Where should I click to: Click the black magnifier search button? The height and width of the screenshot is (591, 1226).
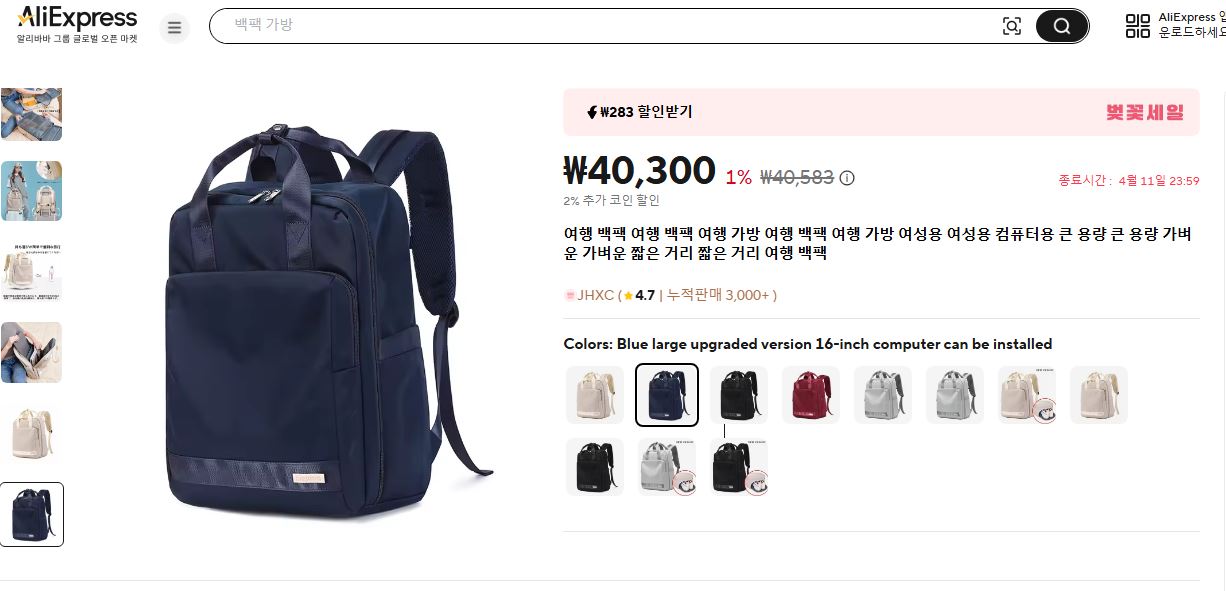(x=1062, y=27)
